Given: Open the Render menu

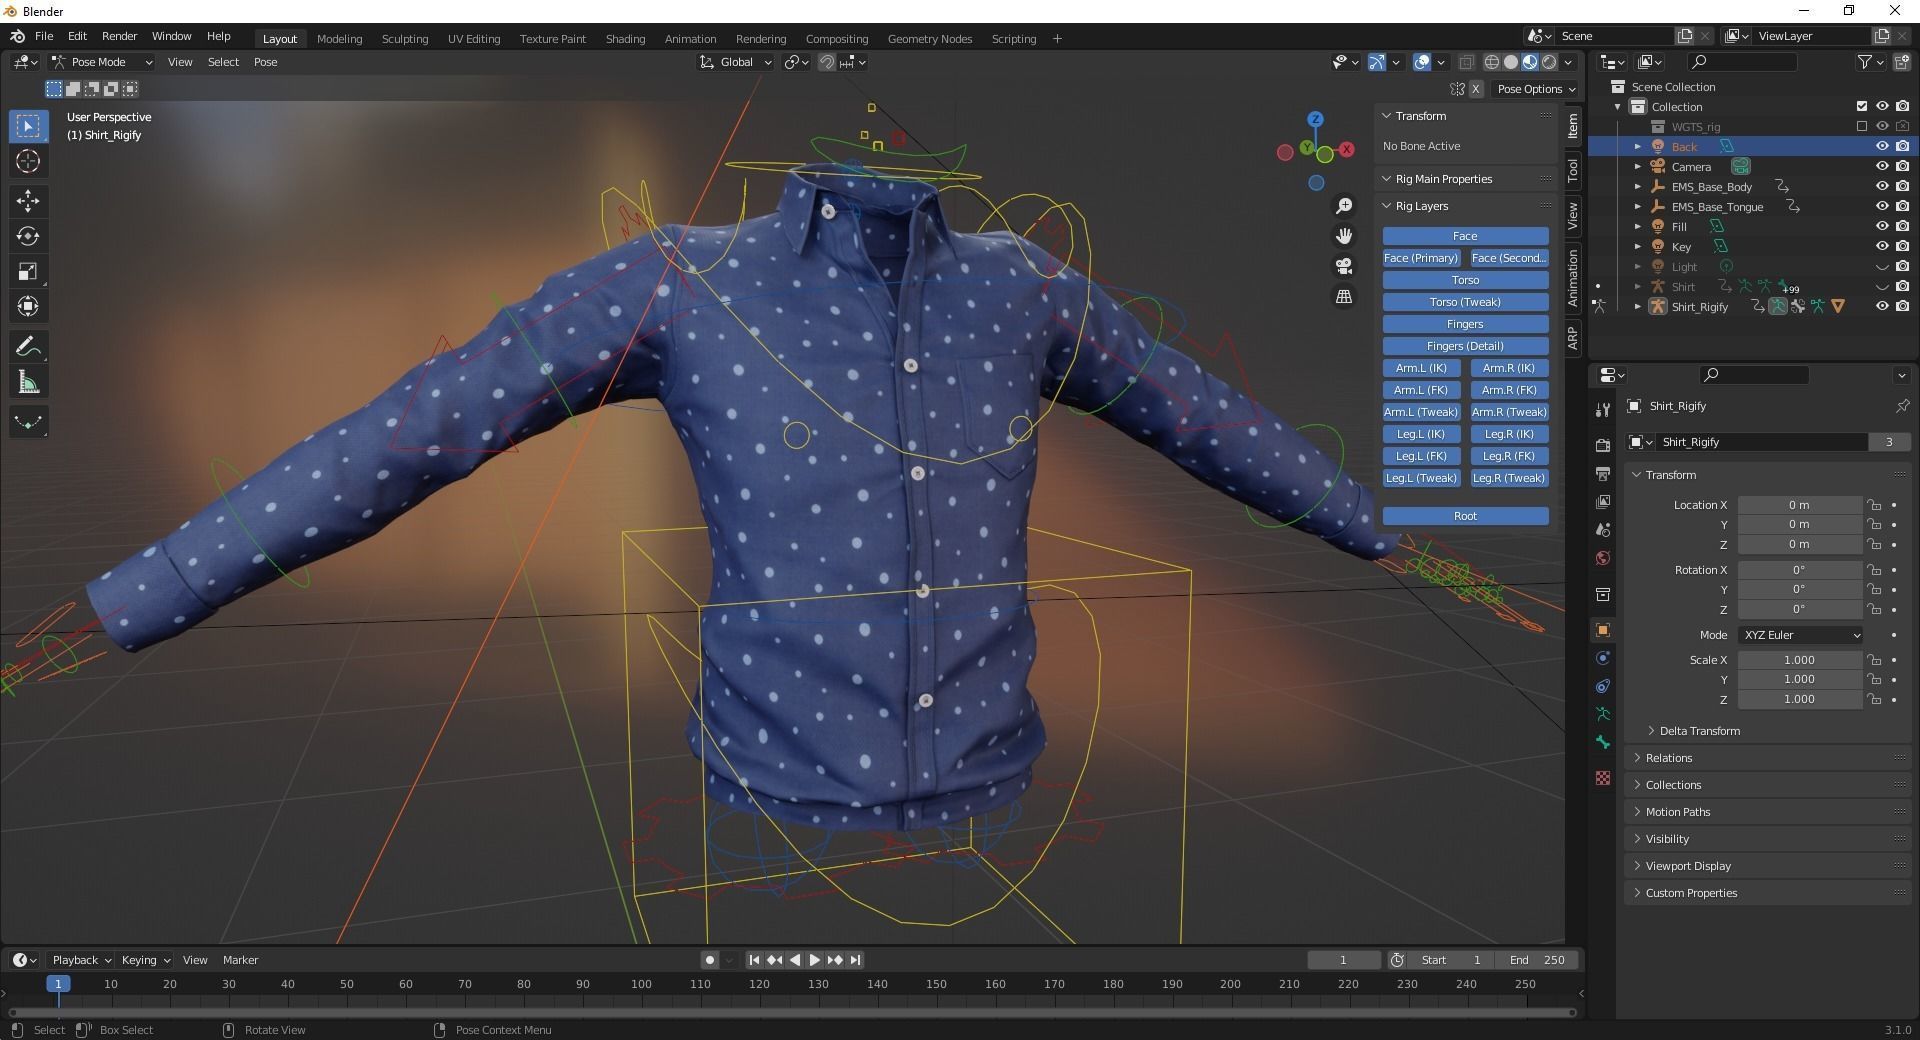Looking at the screenshot, I should (x=119, y=36).
